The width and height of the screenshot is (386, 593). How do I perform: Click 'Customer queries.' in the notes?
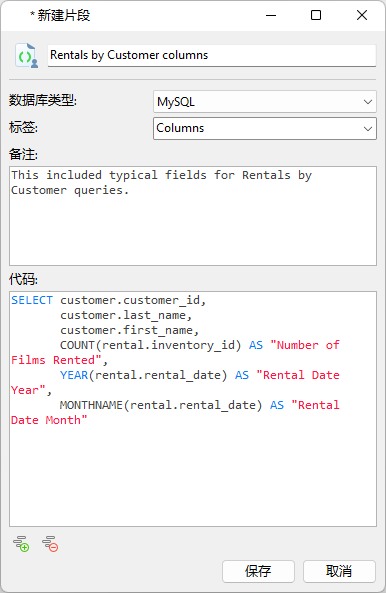pyautogui.click(x=70, y=190)
